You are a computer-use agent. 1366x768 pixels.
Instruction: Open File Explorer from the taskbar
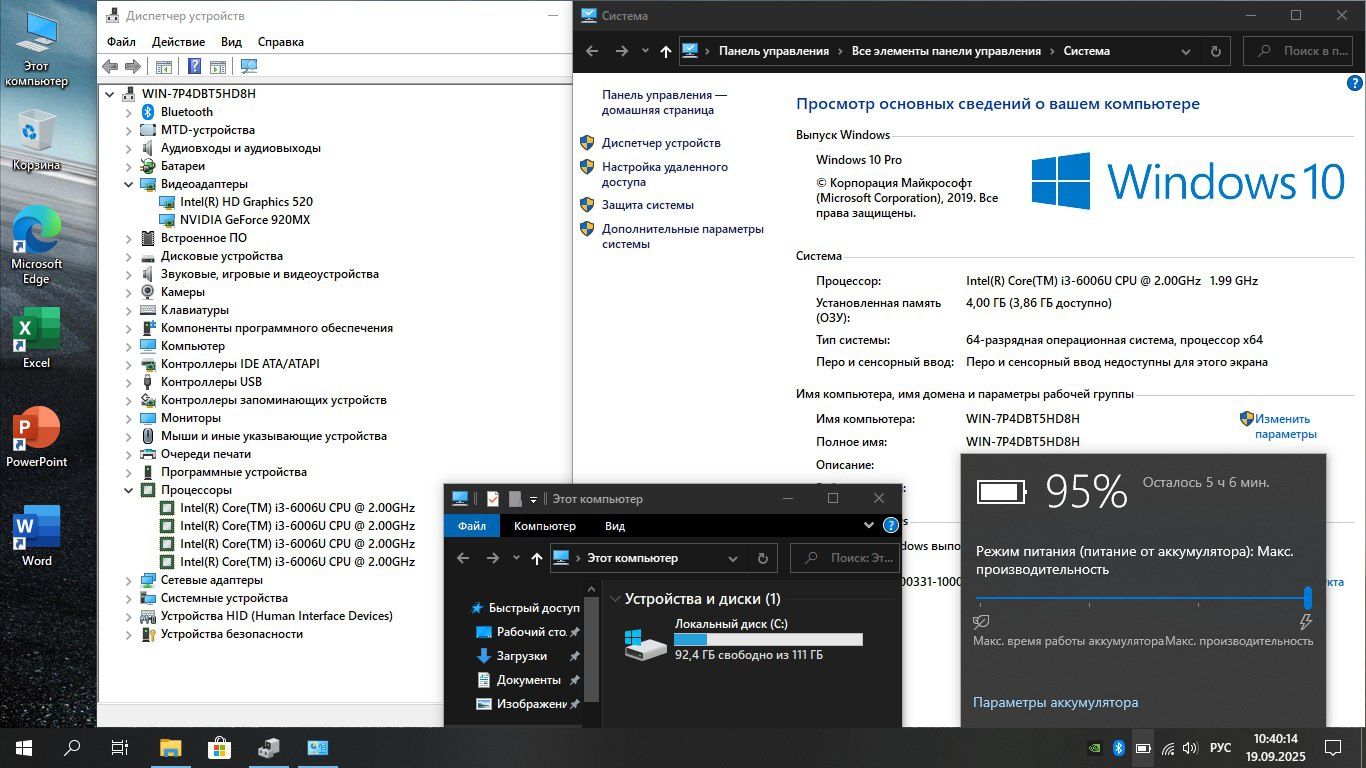click(x=170, y=747)
